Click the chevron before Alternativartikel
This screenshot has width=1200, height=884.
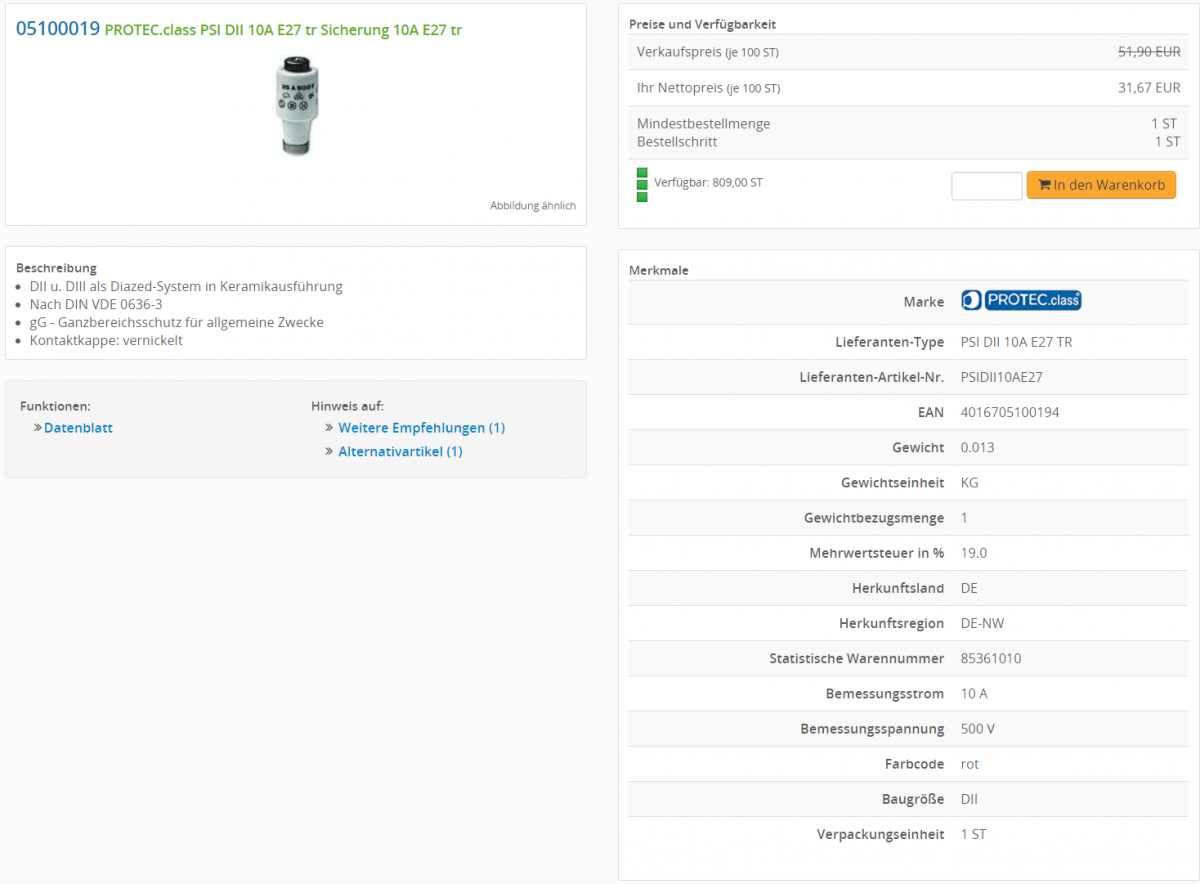click(329, 452)
